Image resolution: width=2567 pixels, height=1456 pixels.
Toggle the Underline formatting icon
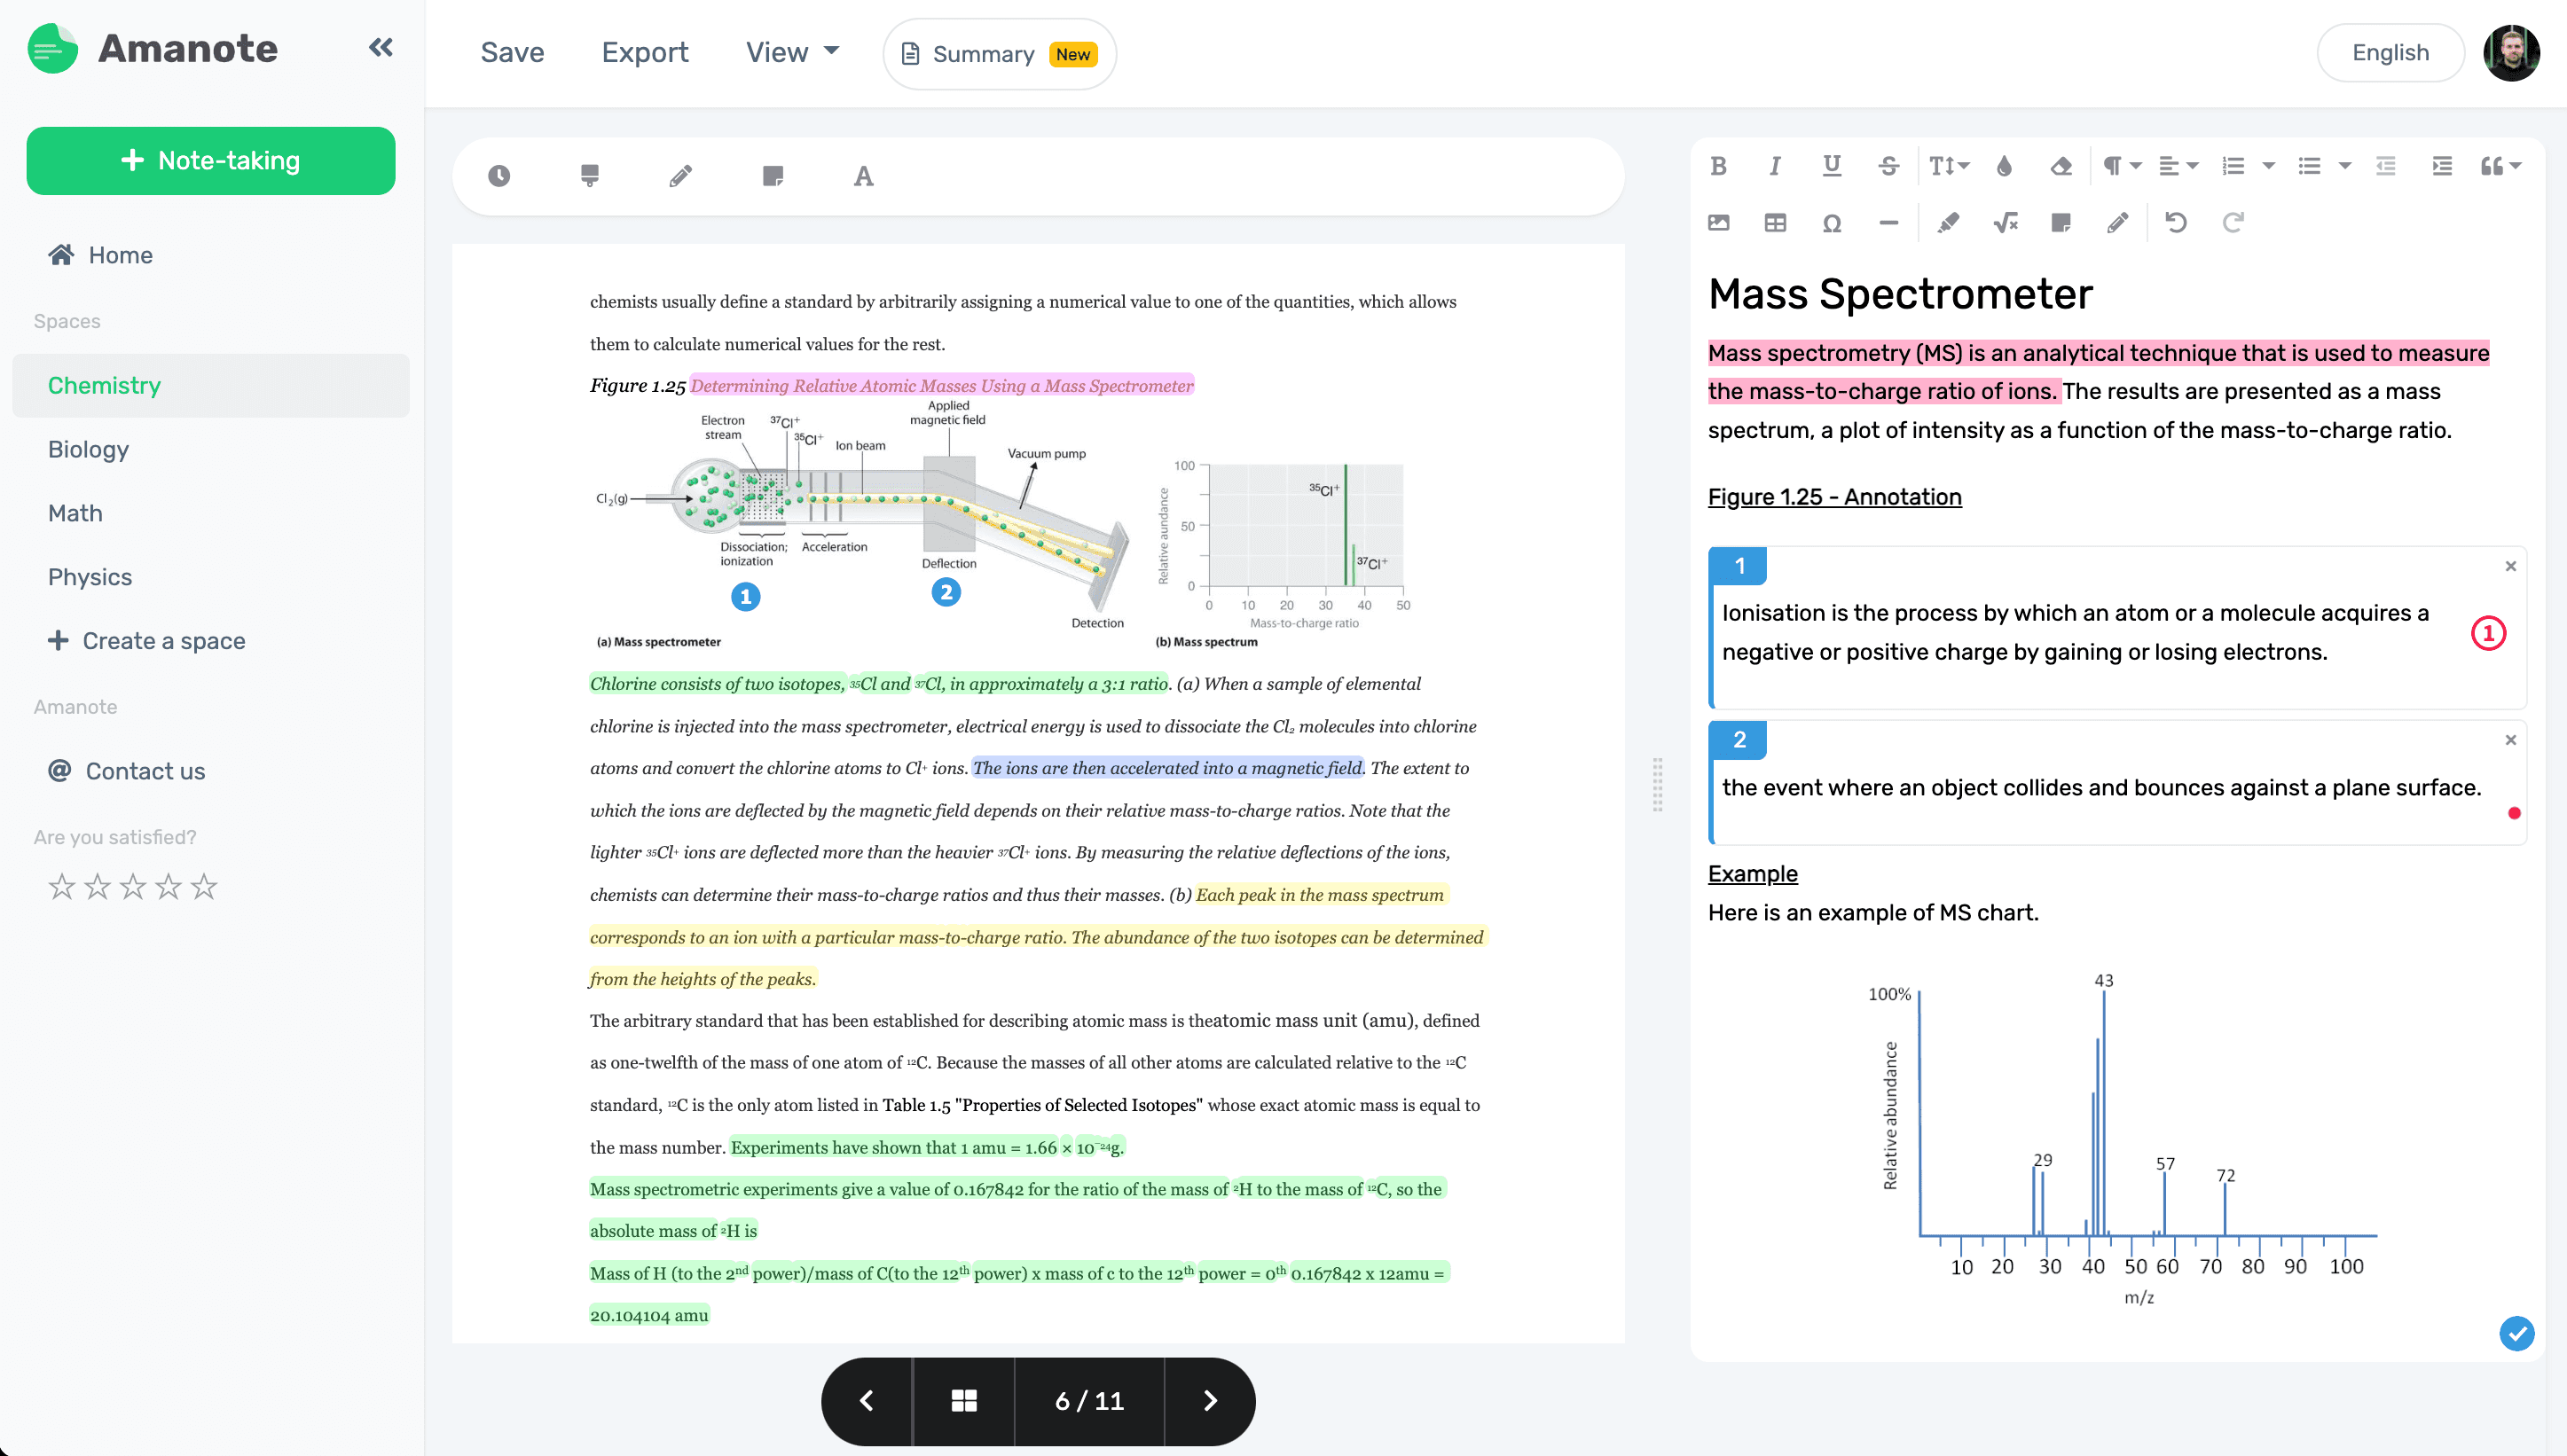[1832, 166]
